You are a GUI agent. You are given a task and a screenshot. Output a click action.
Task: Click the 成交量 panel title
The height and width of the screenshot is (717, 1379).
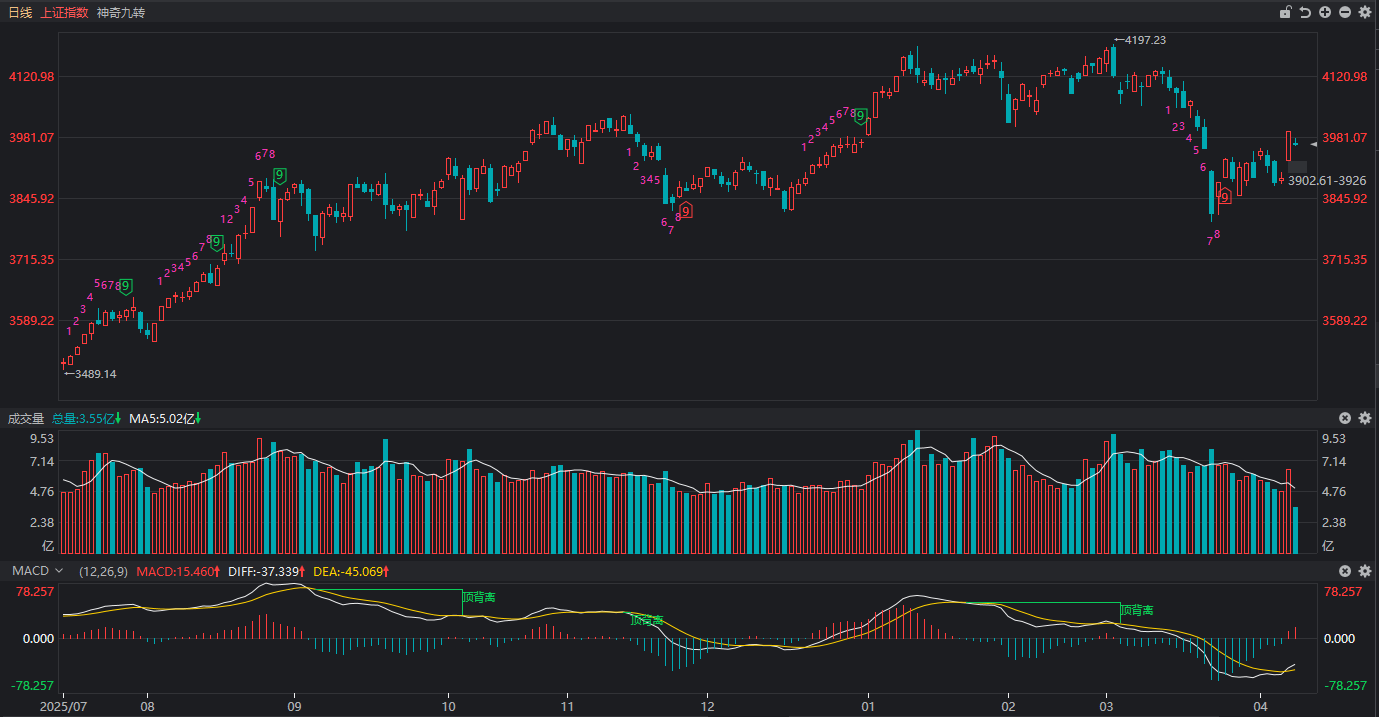click(x=26, y=418)
